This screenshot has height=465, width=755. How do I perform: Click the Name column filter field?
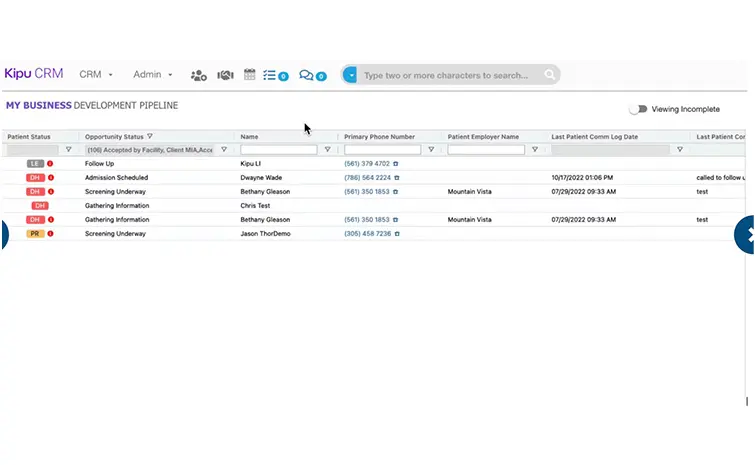[x=278, y=150]
